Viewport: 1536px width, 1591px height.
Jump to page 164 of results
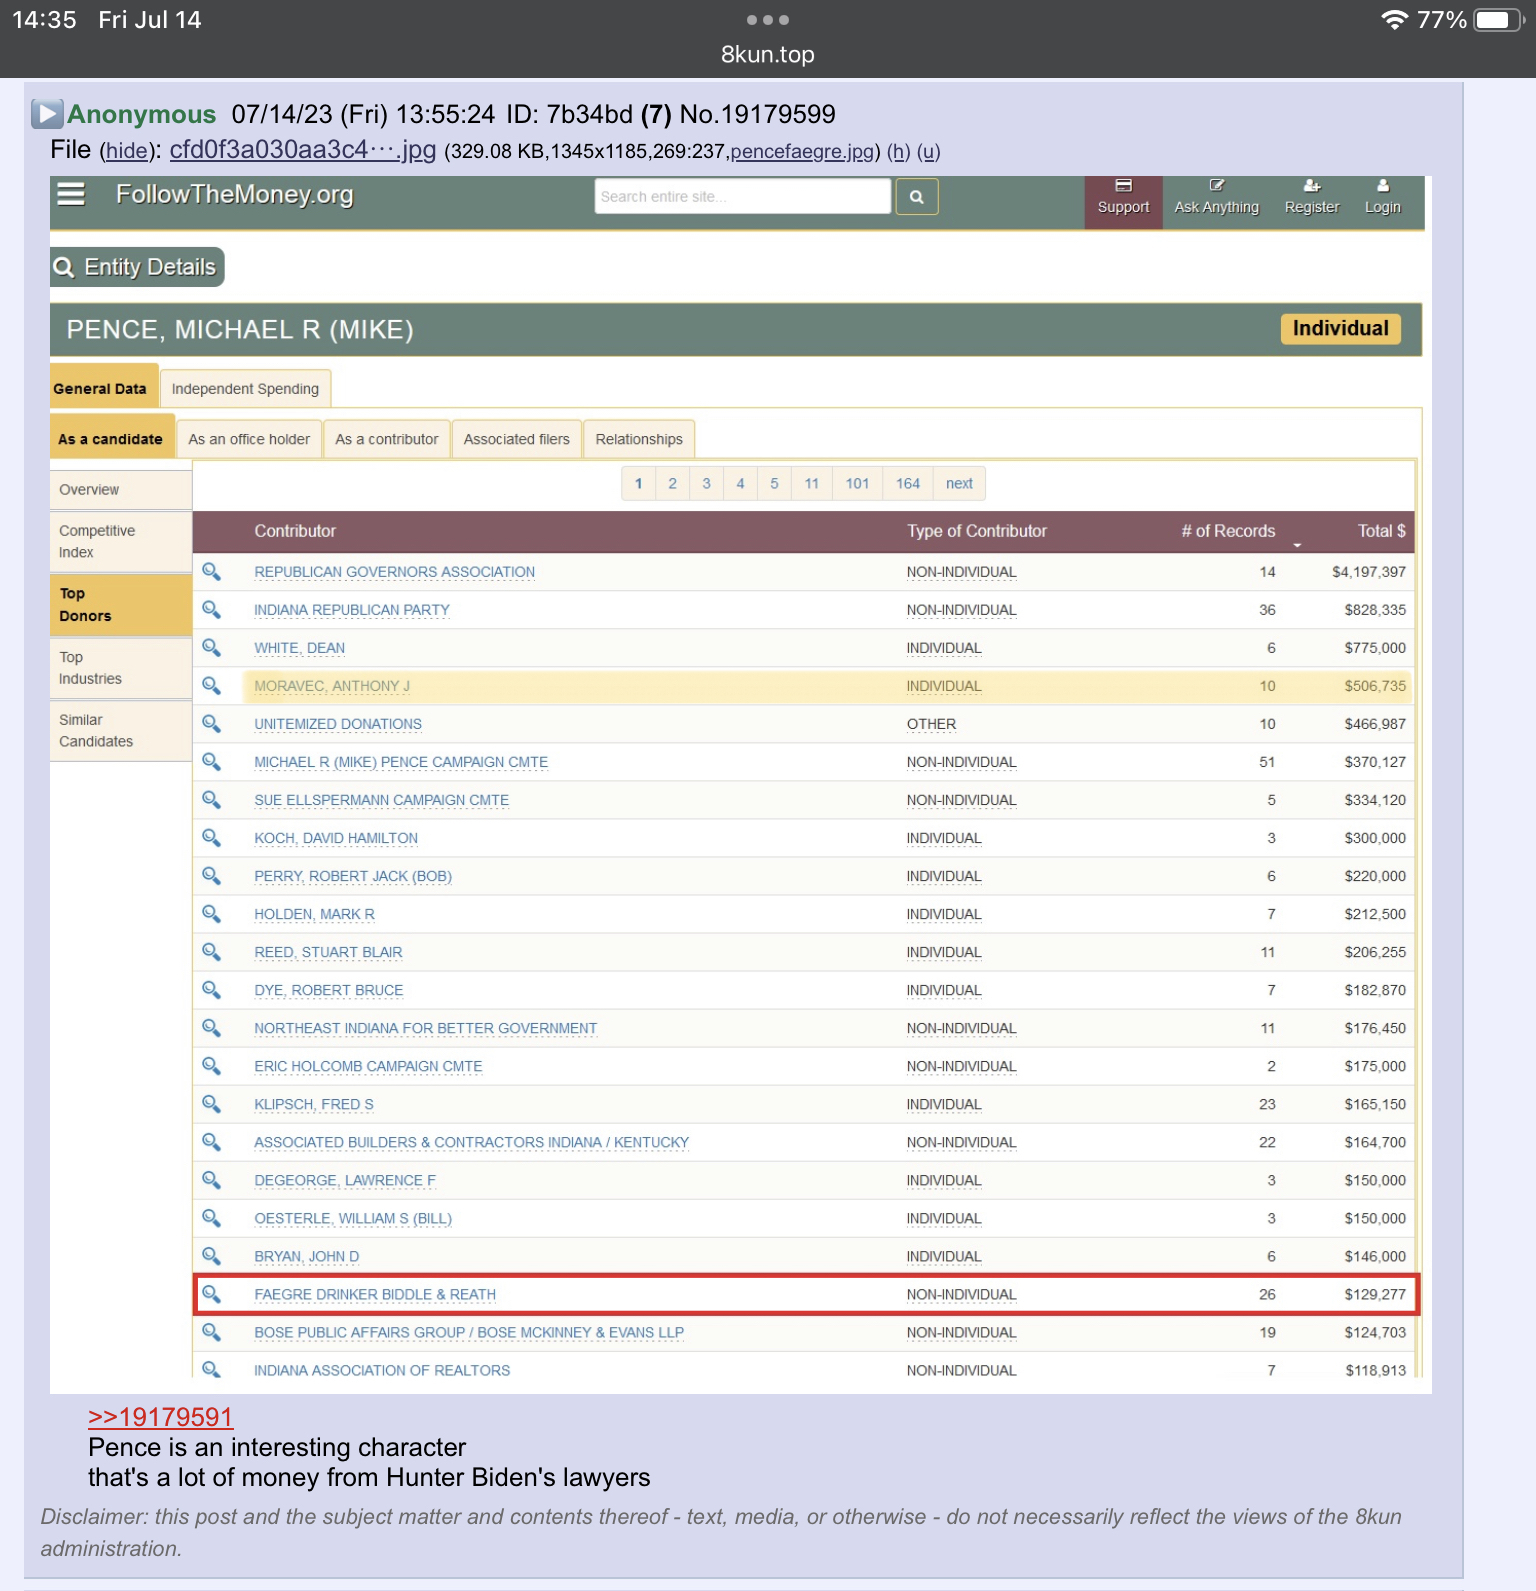908,483
